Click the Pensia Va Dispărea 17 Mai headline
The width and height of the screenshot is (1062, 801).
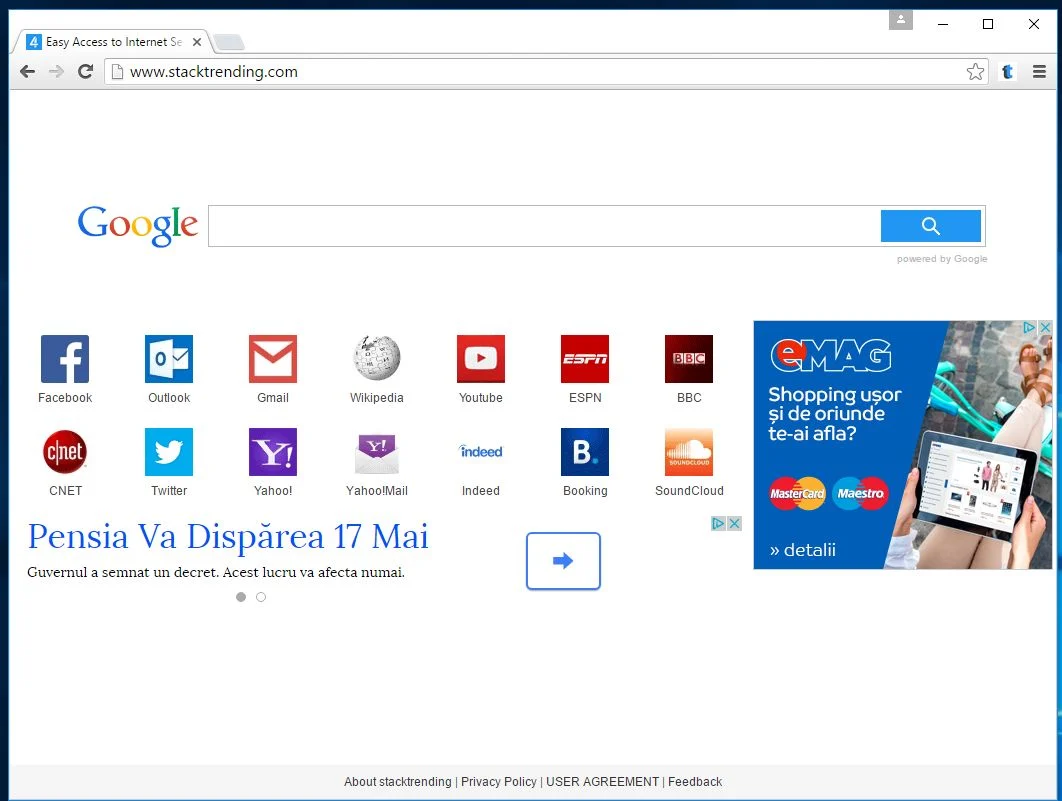coord(228,537)
